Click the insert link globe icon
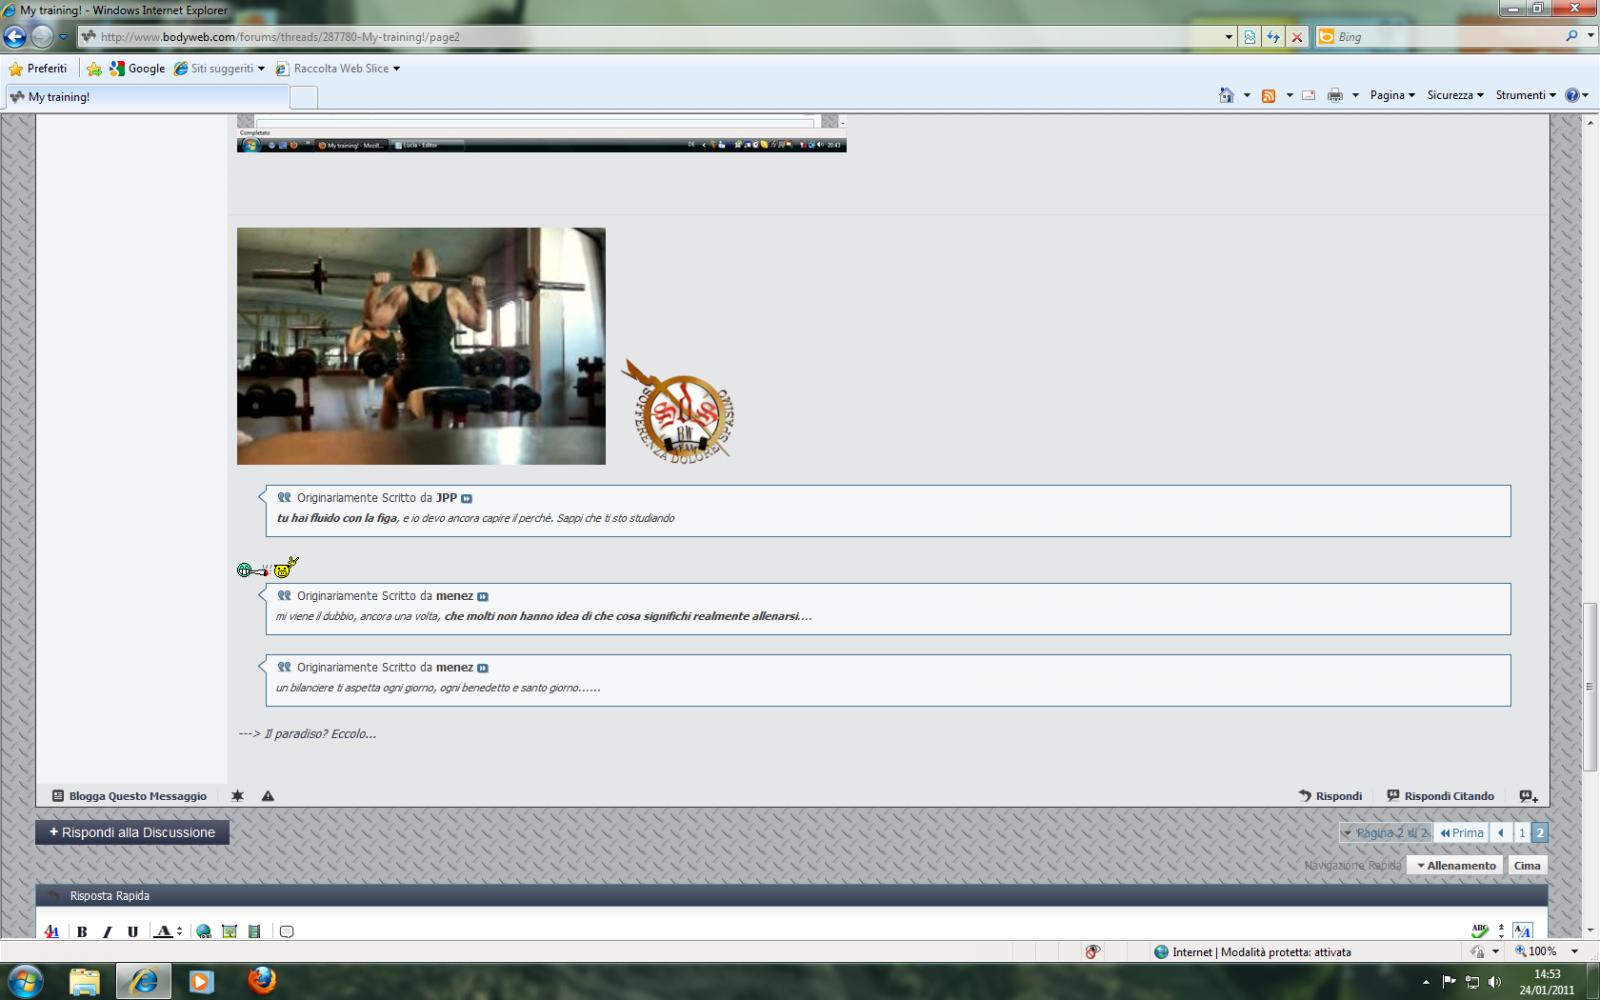The height and width of the screenshot is (1000, 1600). [x=204, y=931]
